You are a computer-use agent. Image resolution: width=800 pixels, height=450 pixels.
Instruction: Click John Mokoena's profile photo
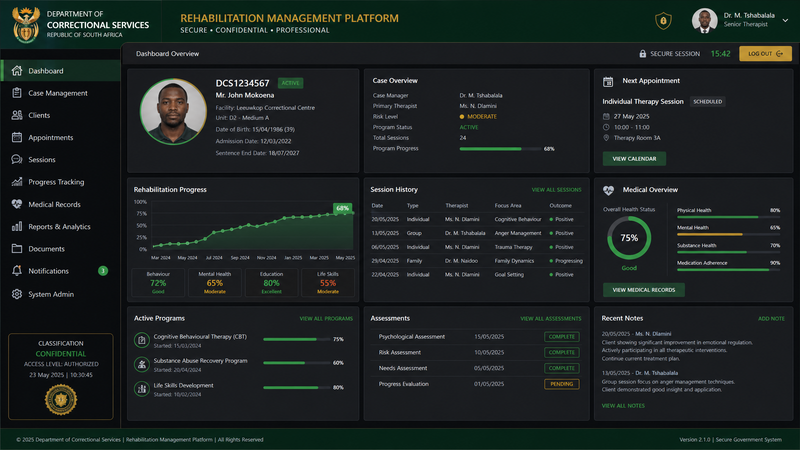click(x=173, y=111)
